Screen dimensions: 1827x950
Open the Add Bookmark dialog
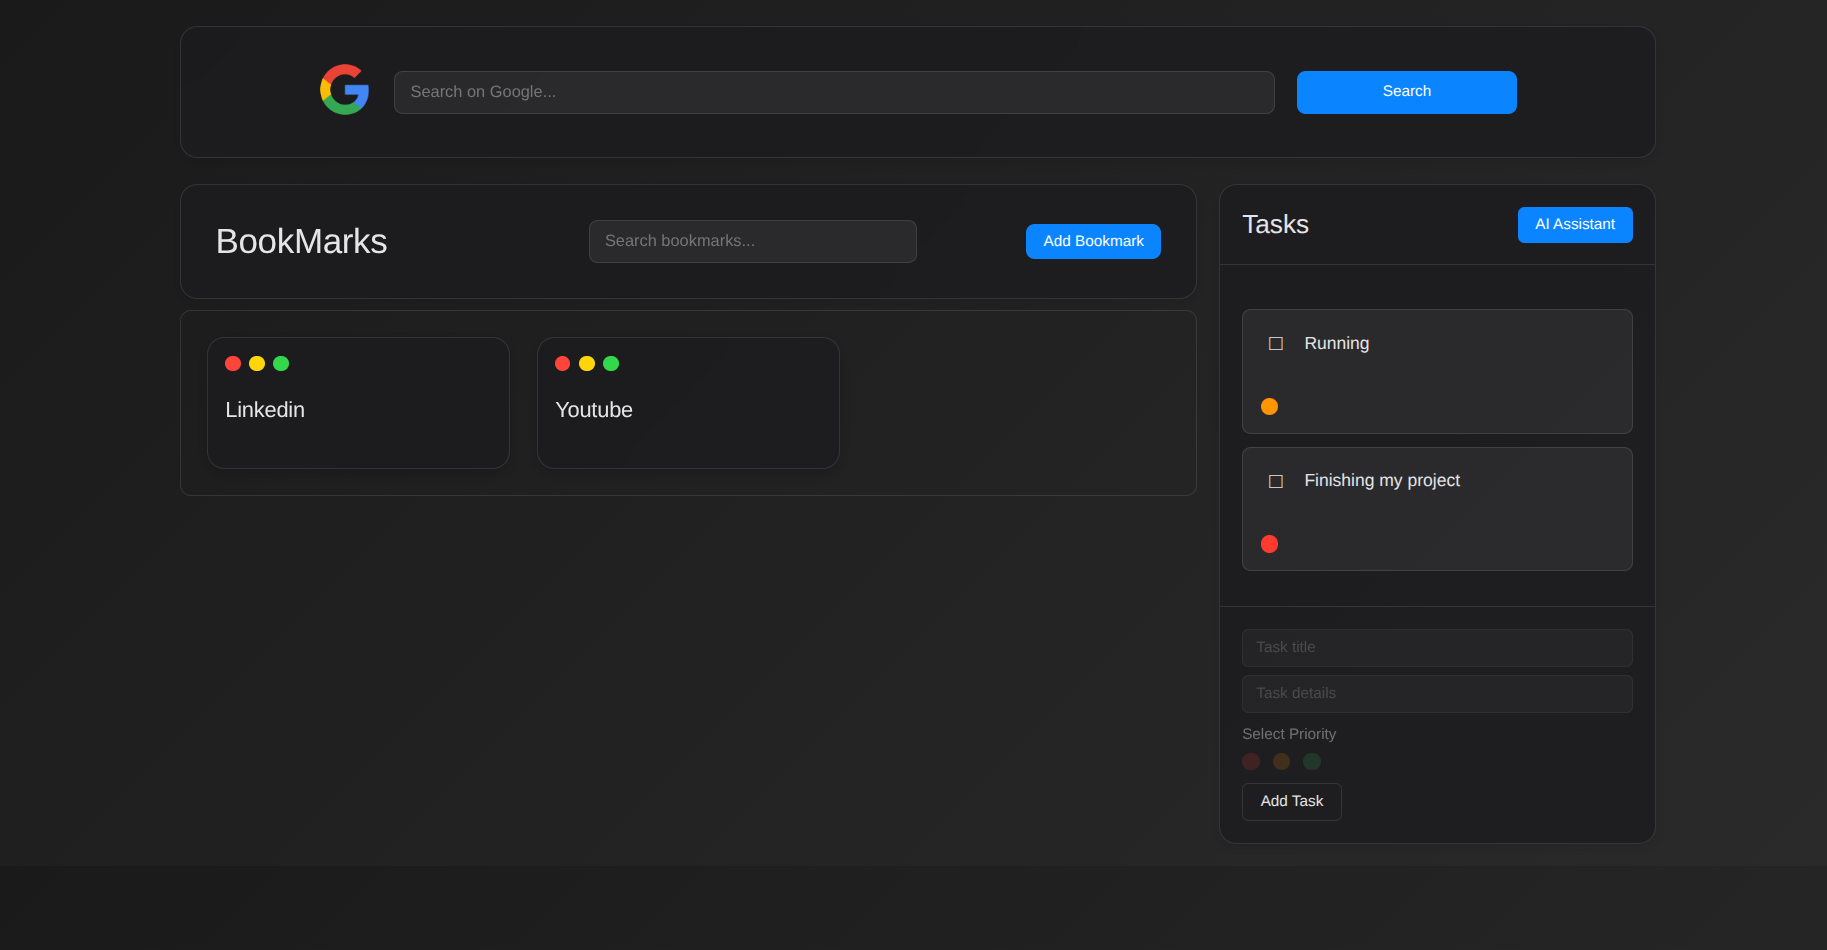[1093, 241]
